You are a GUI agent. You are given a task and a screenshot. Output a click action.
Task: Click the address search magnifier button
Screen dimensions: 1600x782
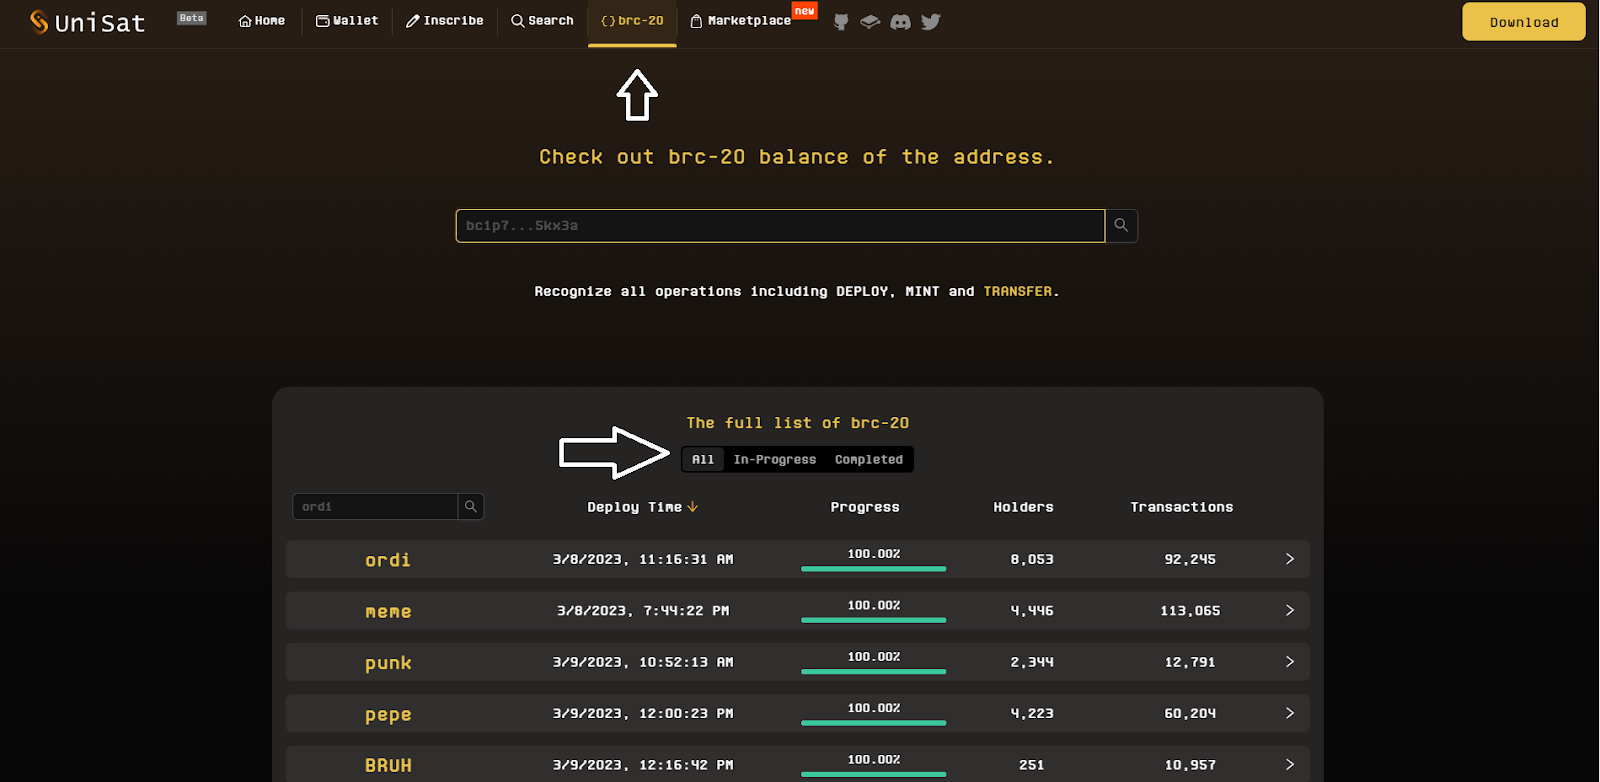1121,226
